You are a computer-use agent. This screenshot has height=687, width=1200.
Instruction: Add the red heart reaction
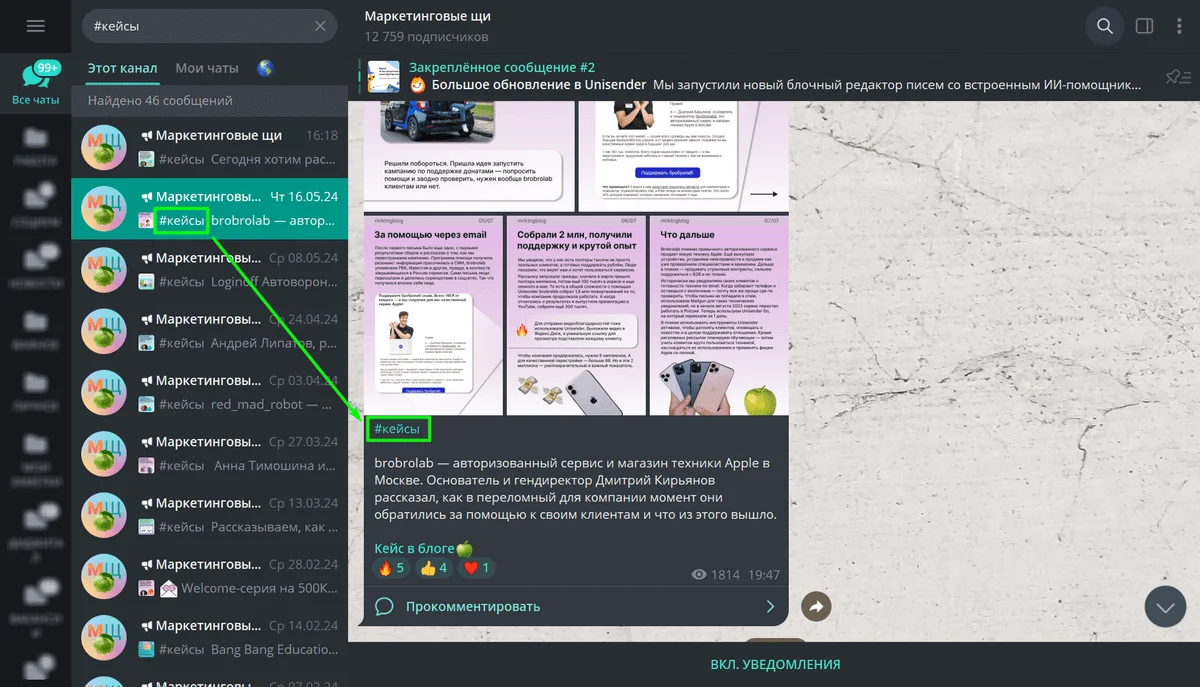(476, 568)
